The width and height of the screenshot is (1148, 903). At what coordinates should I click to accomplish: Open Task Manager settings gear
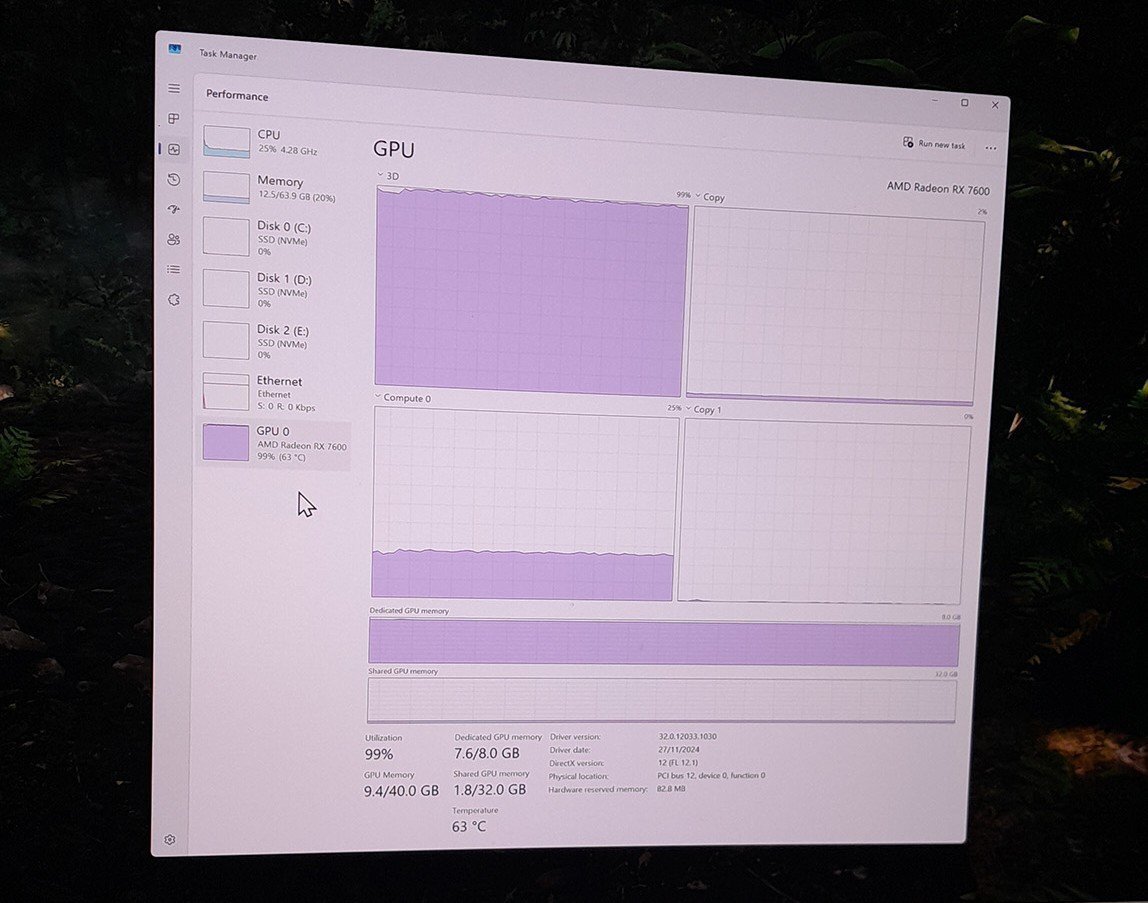click(170, 839)
